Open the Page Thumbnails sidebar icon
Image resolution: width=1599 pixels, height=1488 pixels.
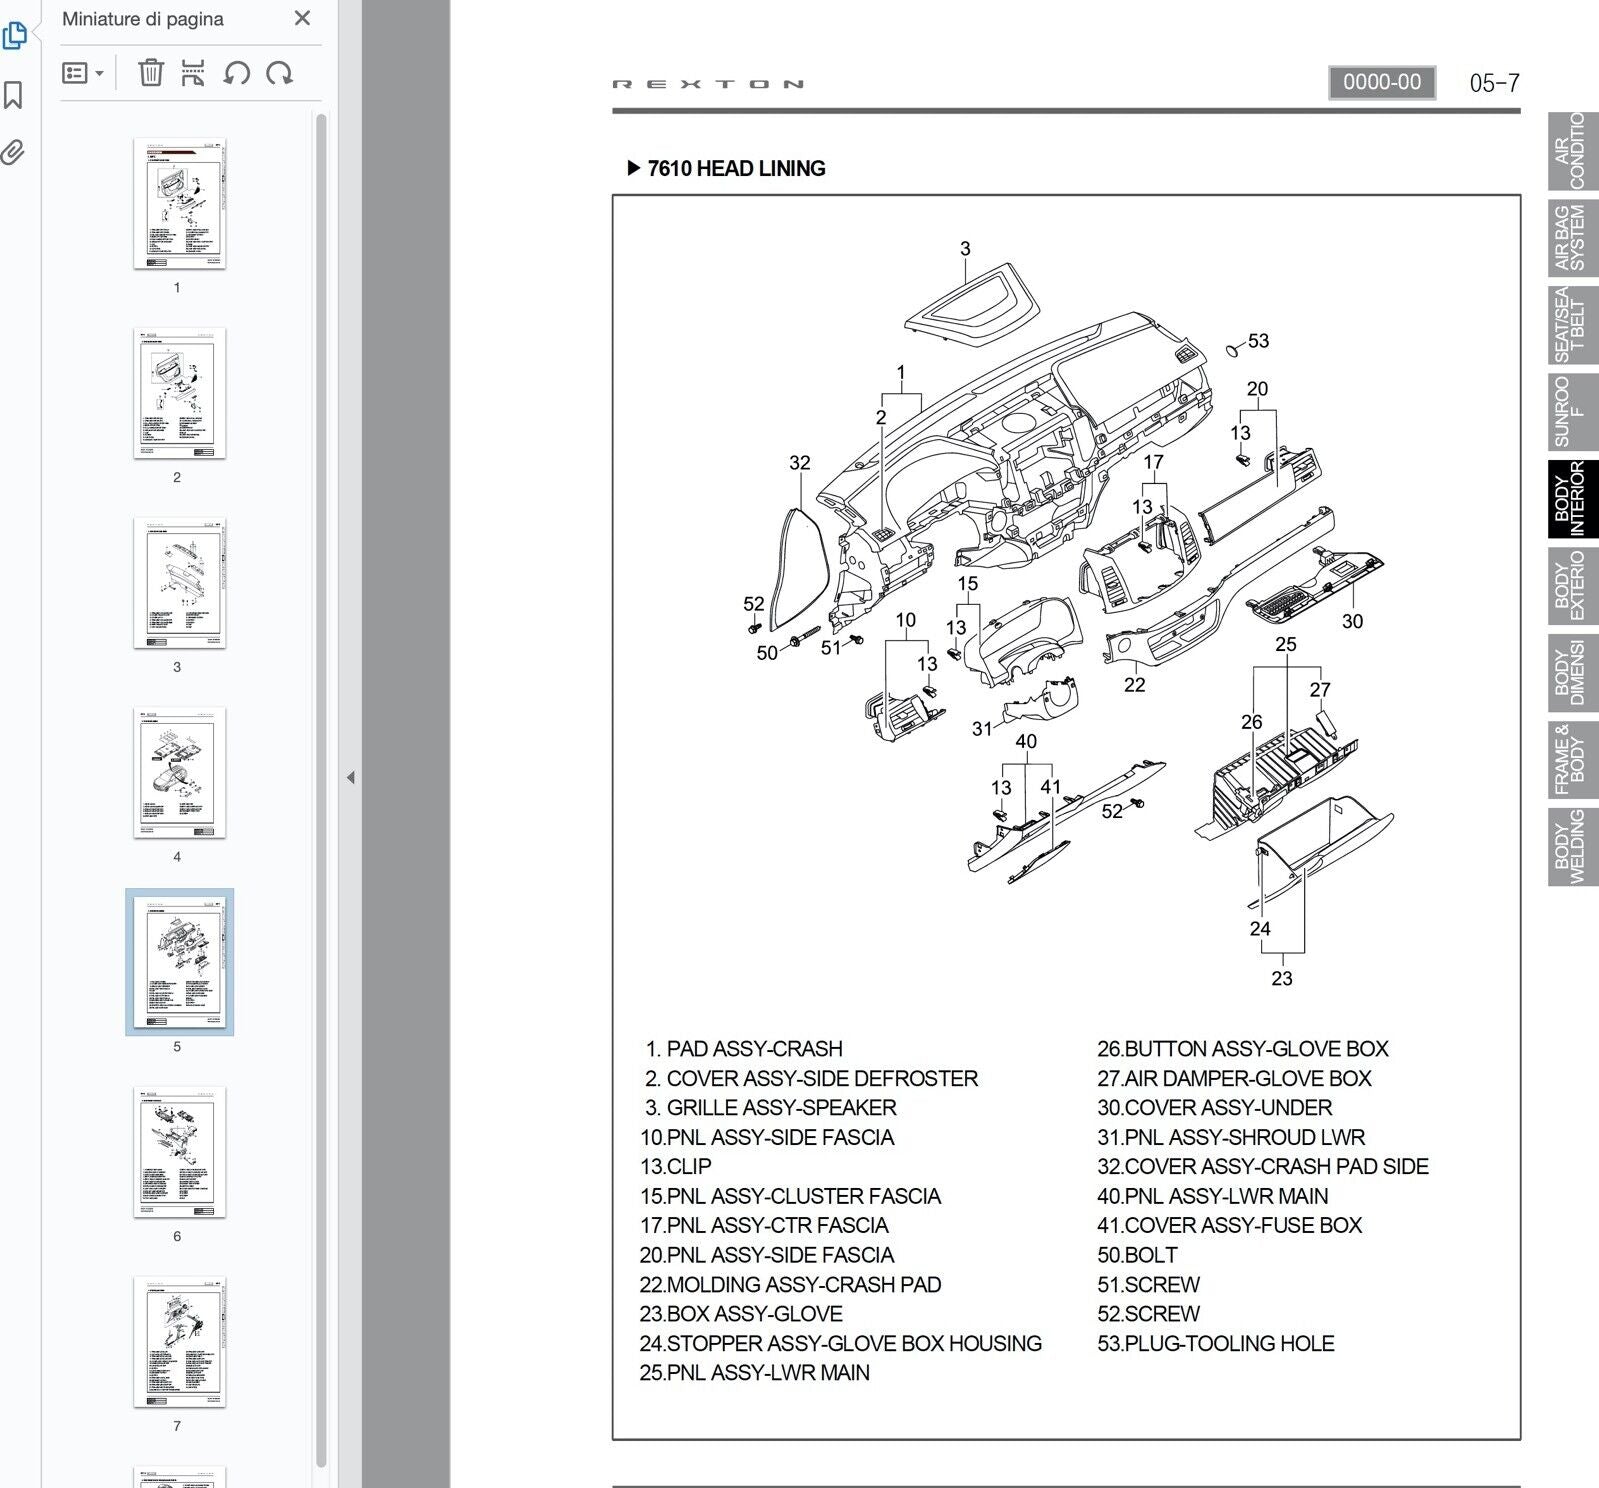pyautogui.click(x=14, y=36)
